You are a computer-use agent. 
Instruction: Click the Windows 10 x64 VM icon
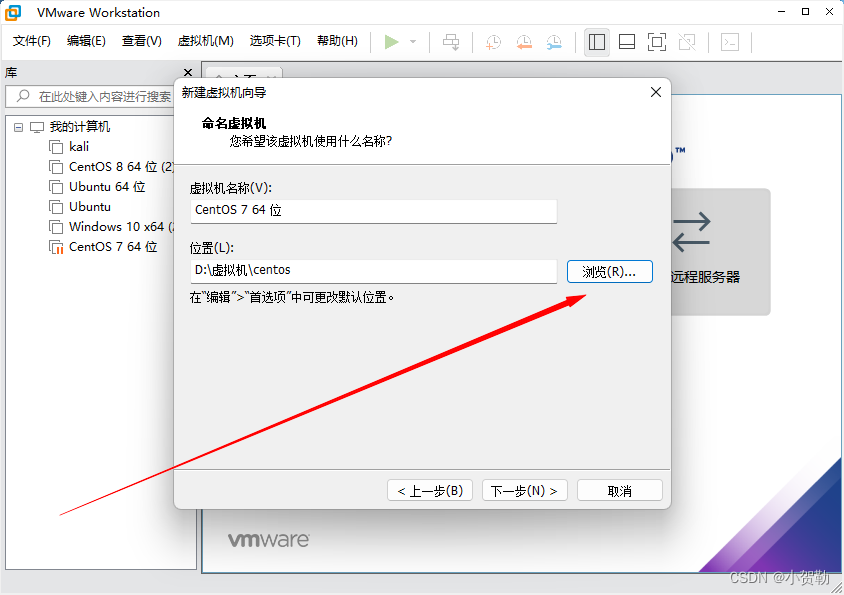tap(56, 227)
